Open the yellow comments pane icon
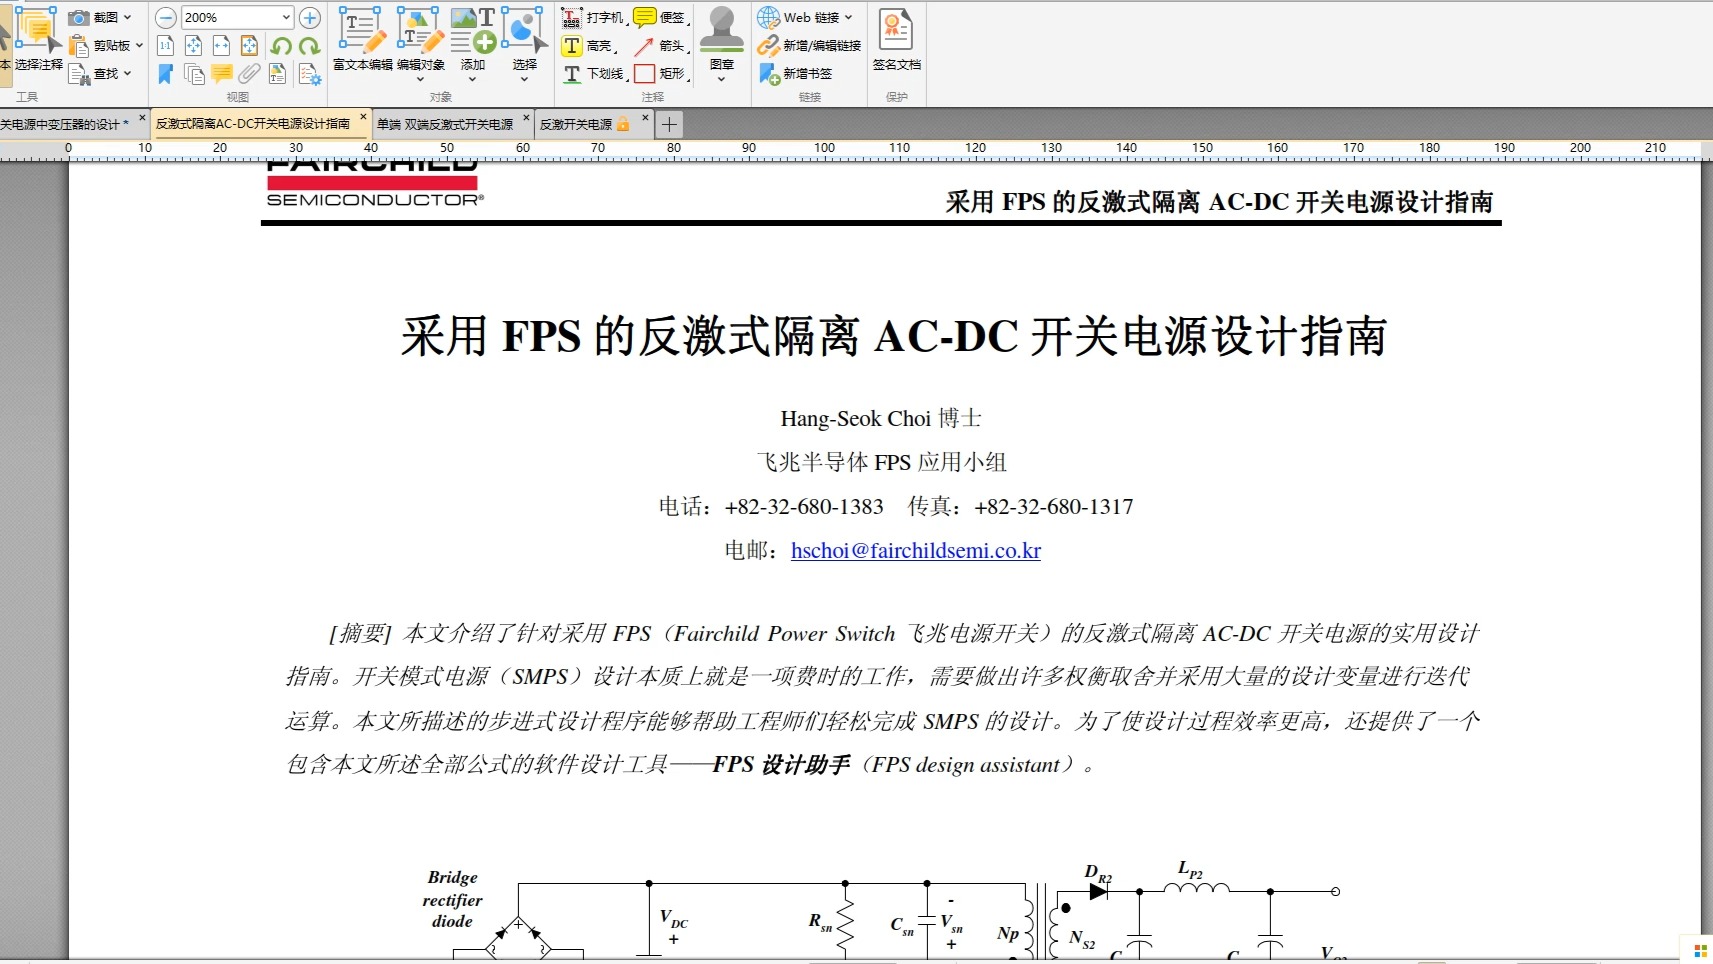 (x=221, y=73)
